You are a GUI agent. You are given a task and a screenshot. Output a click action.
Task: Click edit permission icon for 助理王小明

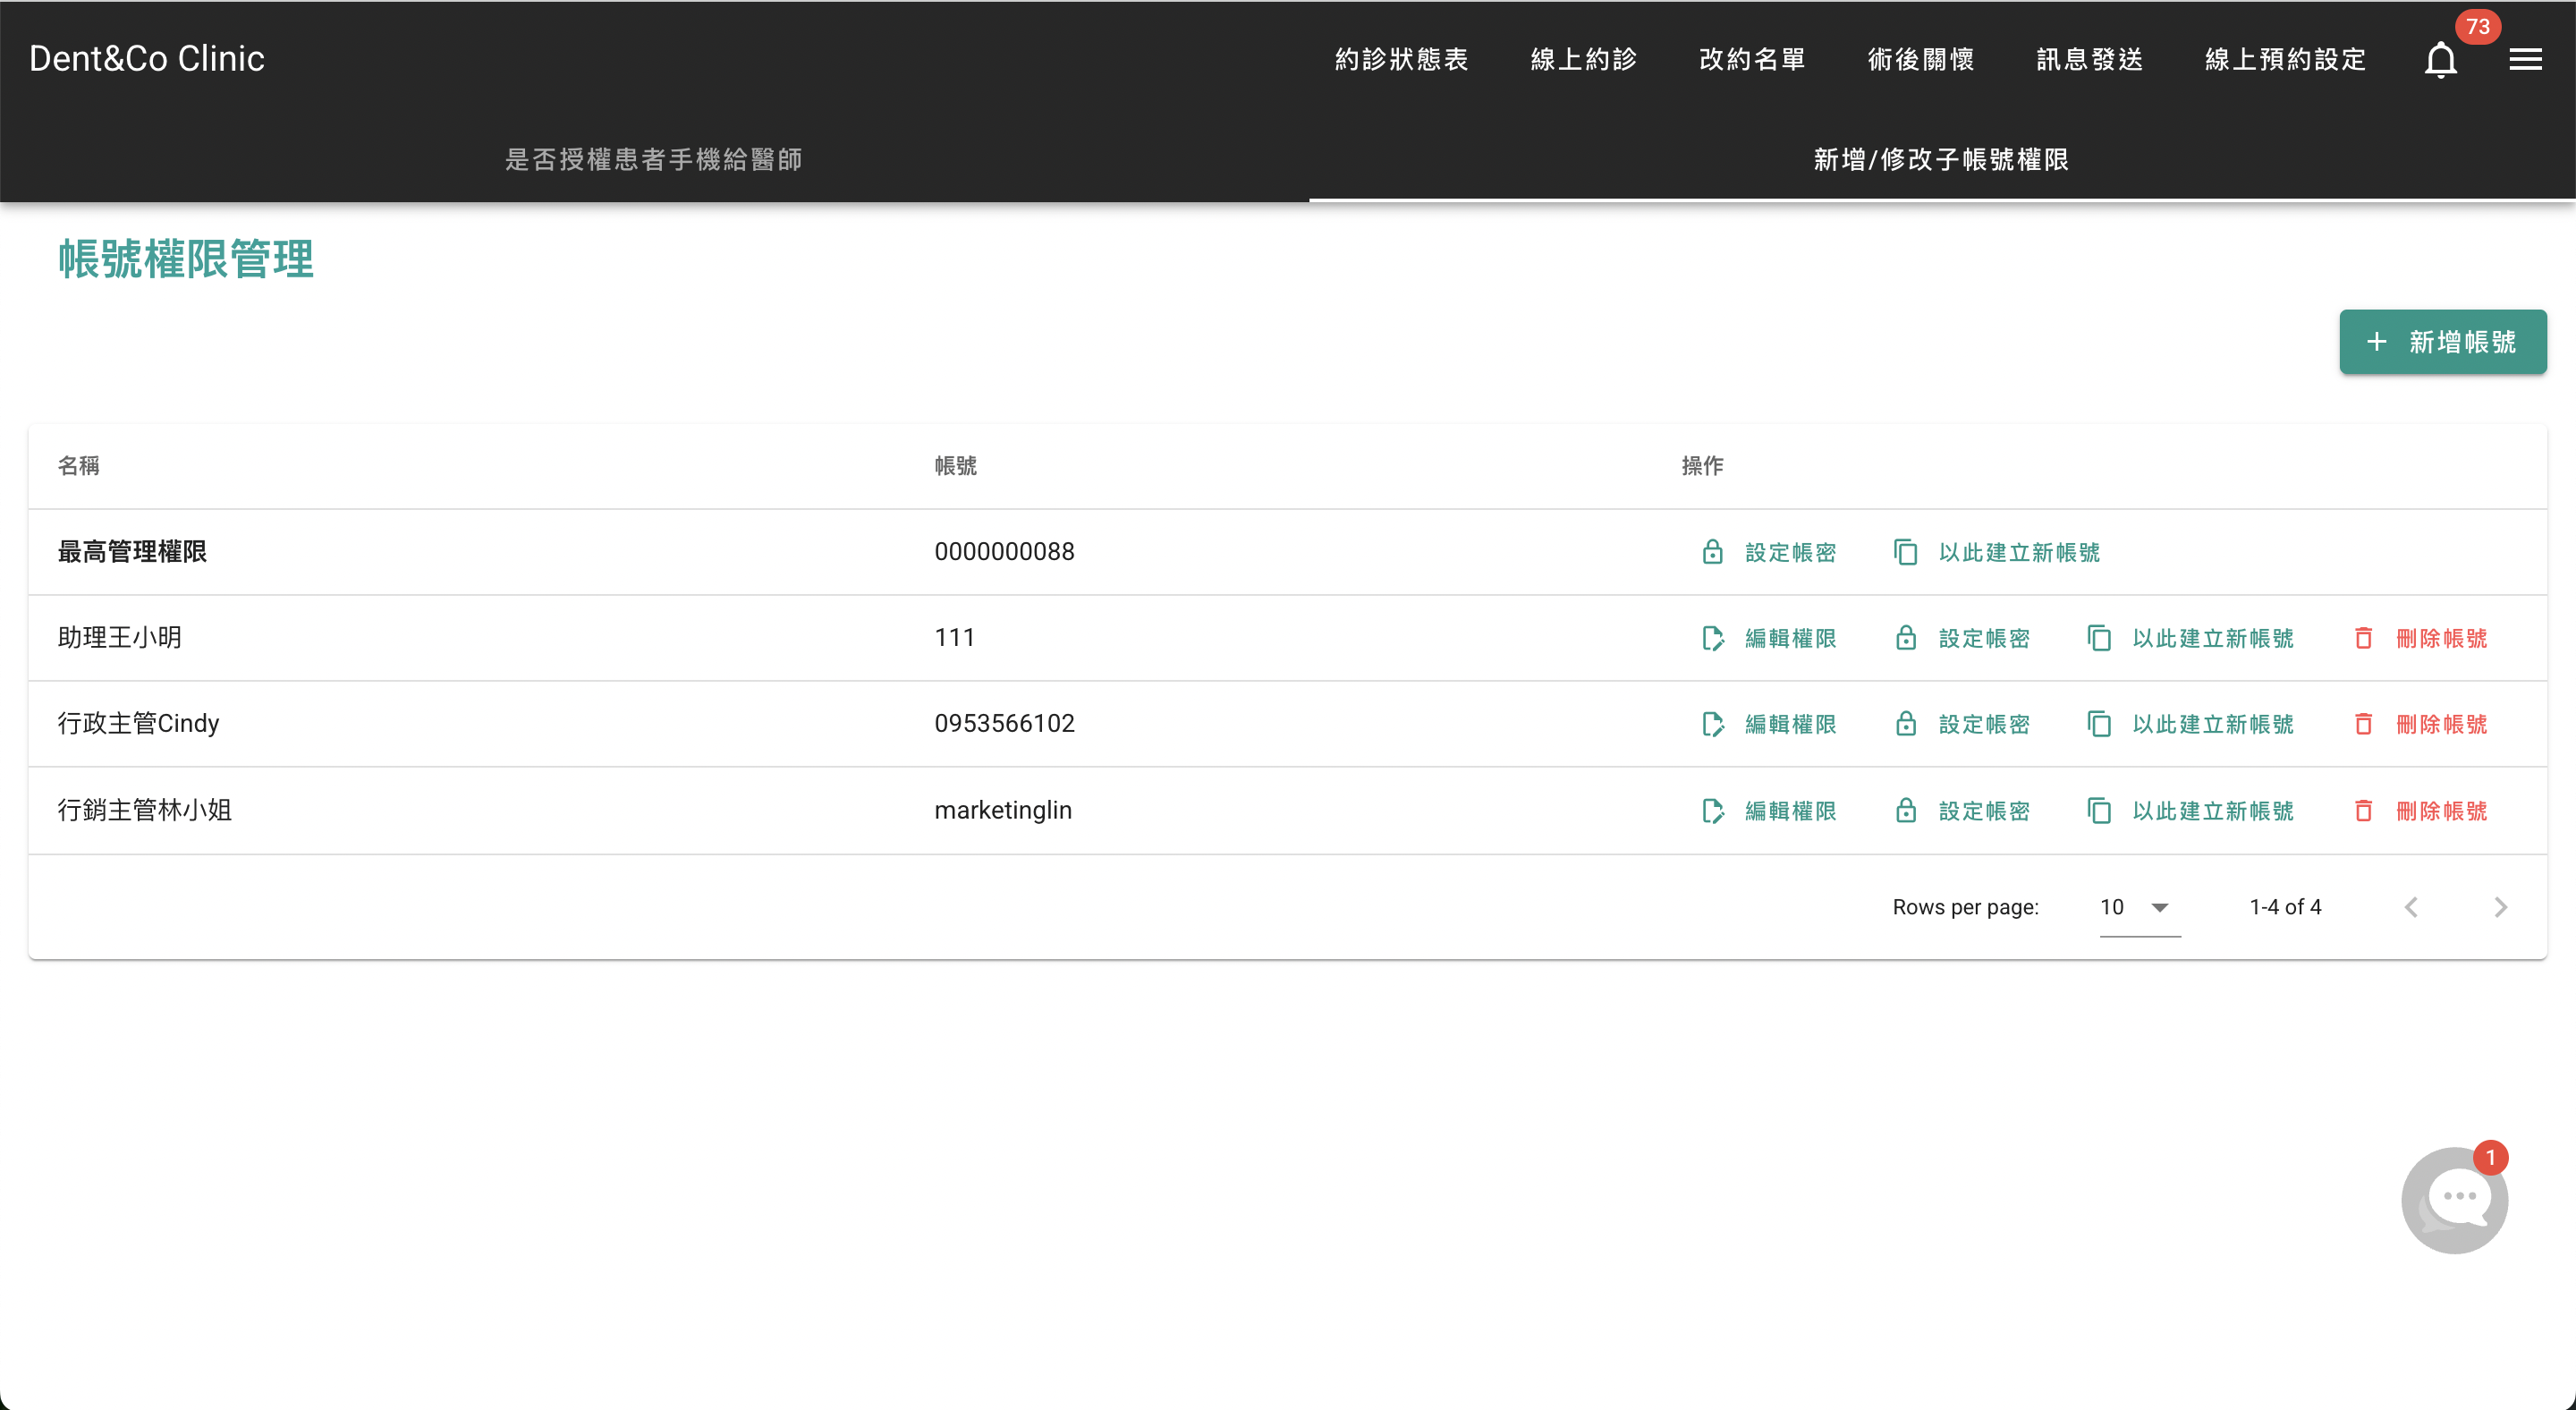coord(1712,638)
